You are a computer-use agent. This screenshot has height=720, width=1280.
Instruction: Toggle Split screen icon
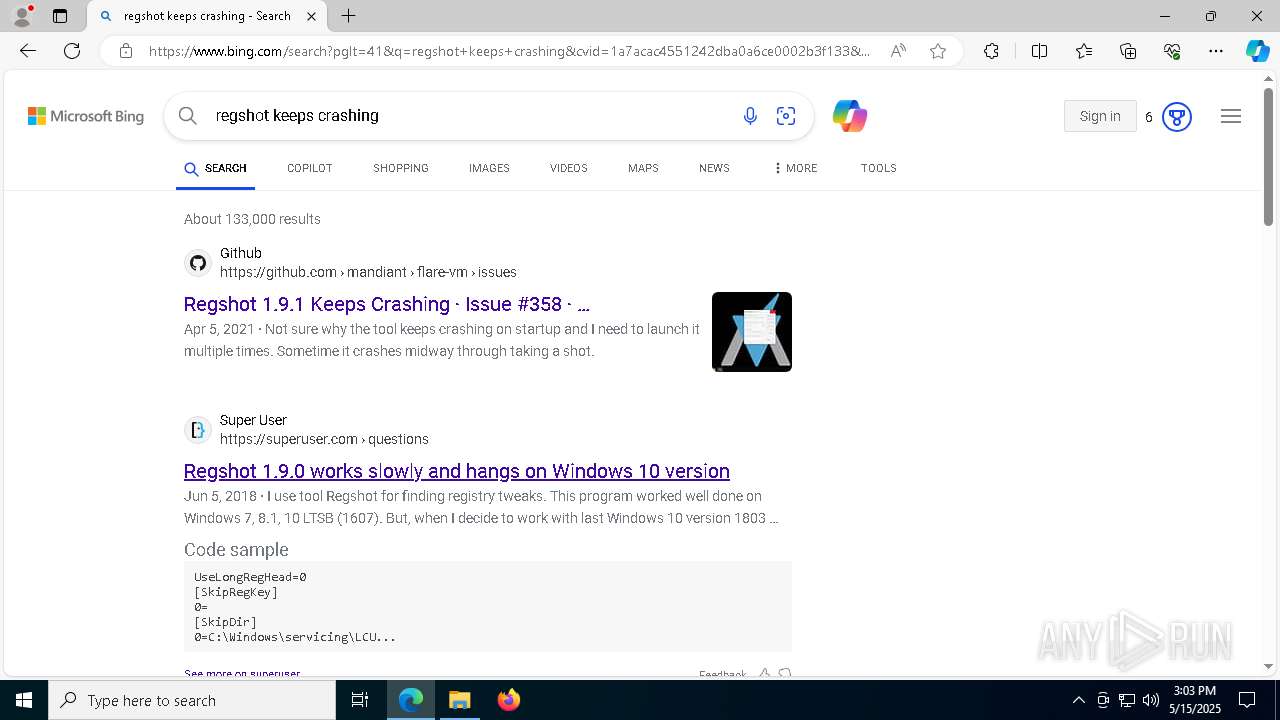click(1039, 51)
